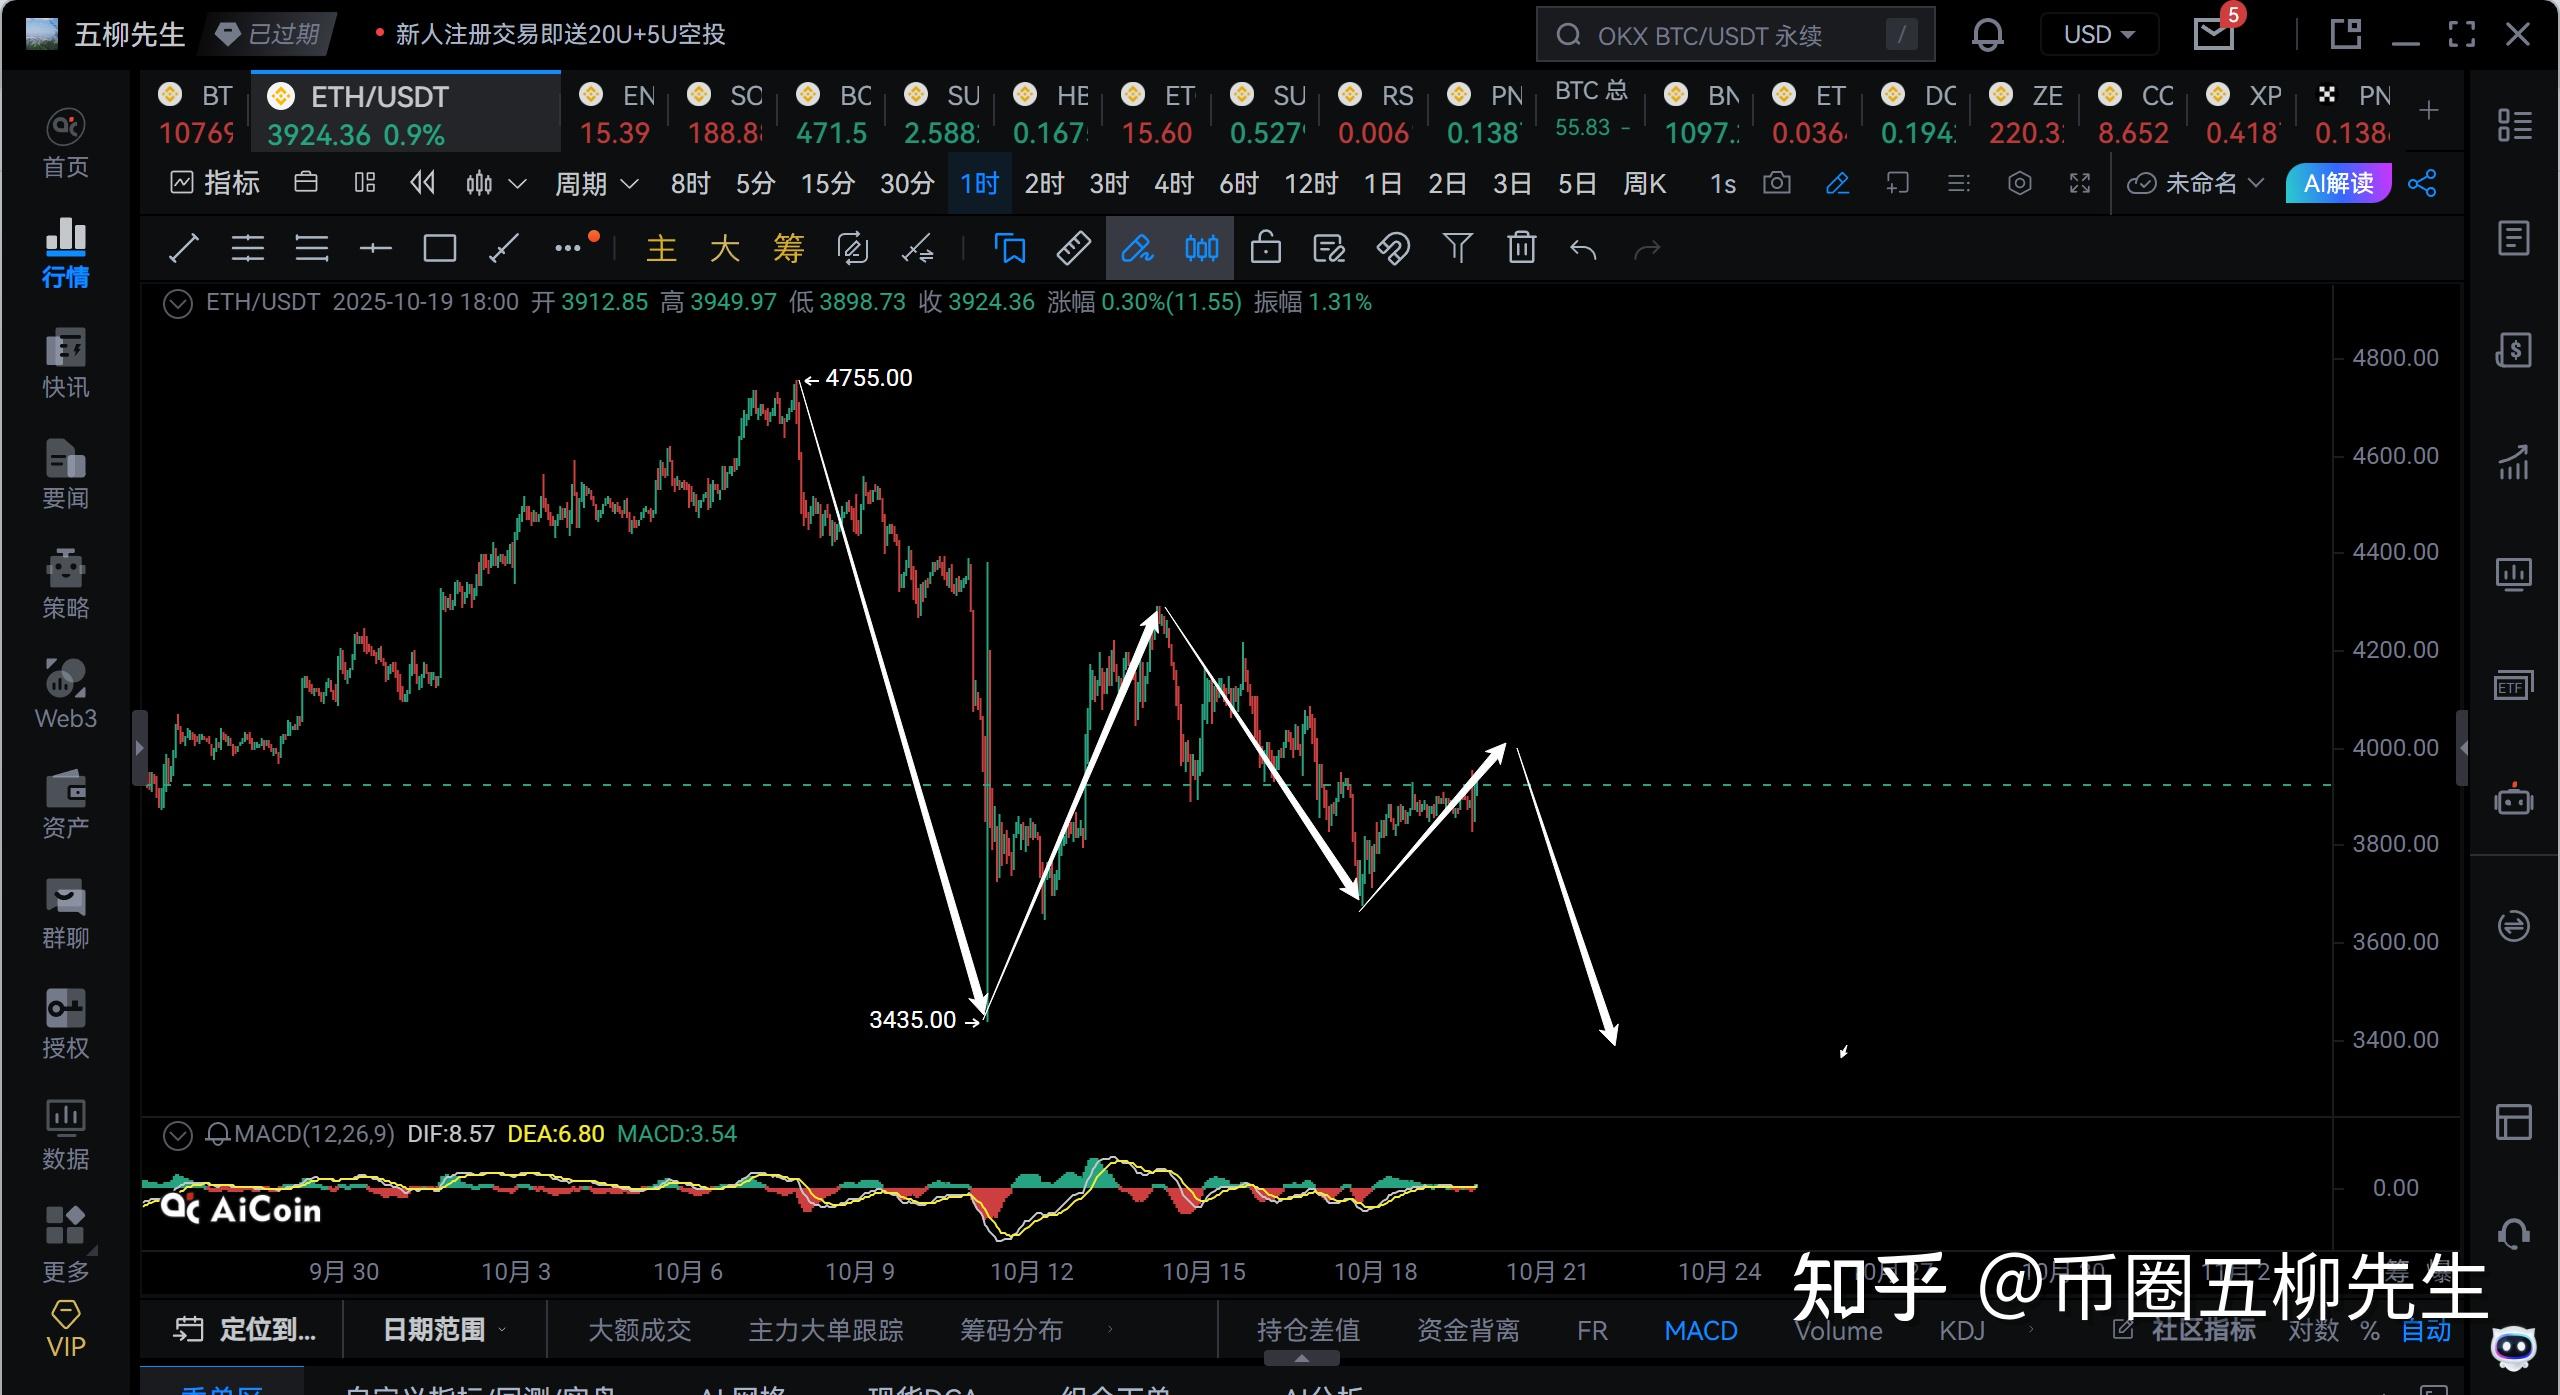Select the trendline drawing tool
Viewport: 2560px width, 1395px height.
point(183,248)
